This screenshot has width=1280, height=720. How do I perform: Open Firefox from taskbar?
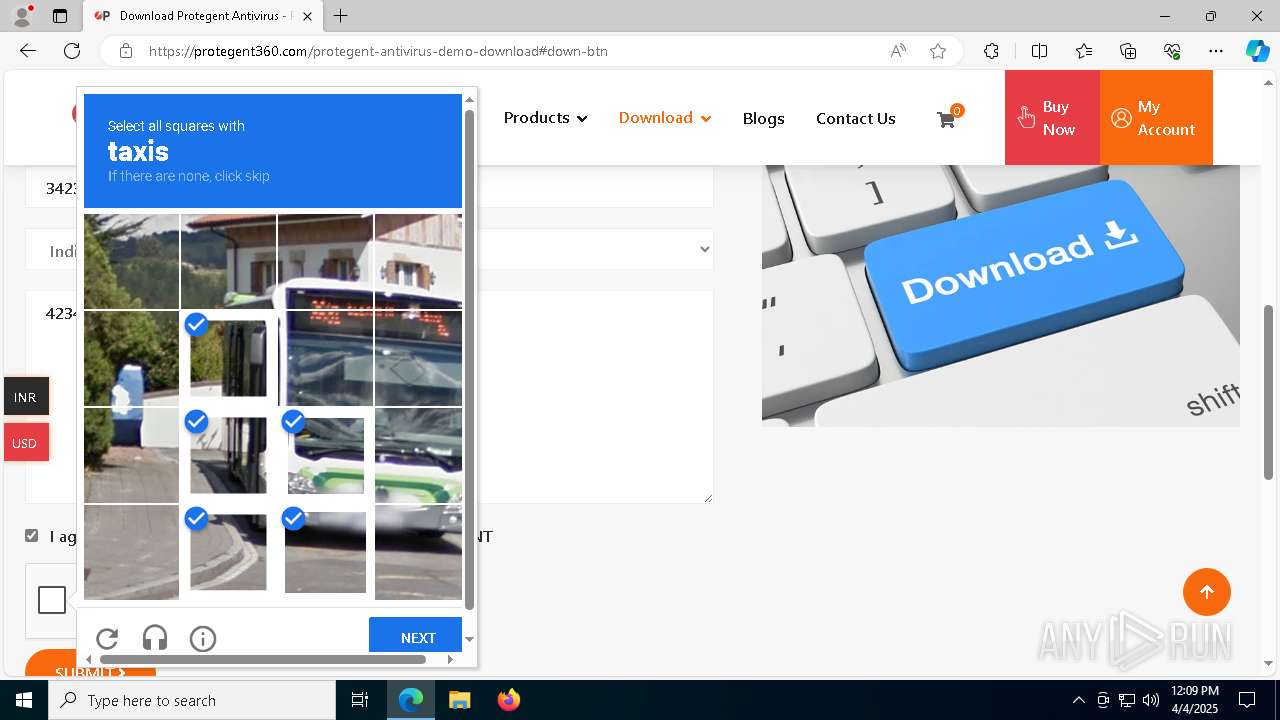[508, 700]
